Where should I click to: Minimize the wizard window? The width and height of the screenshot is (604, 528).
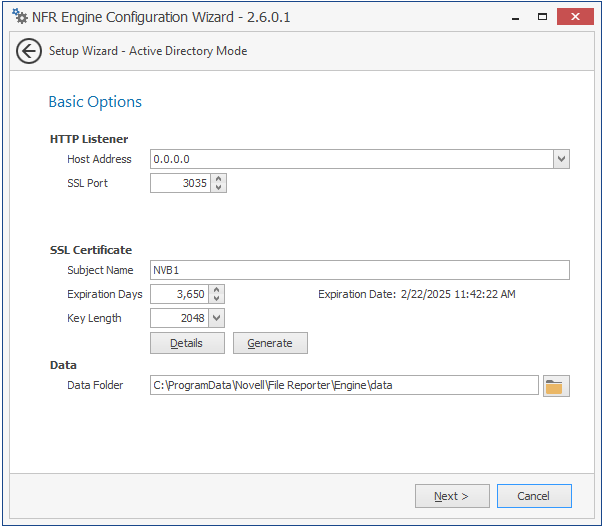[515, 17]
